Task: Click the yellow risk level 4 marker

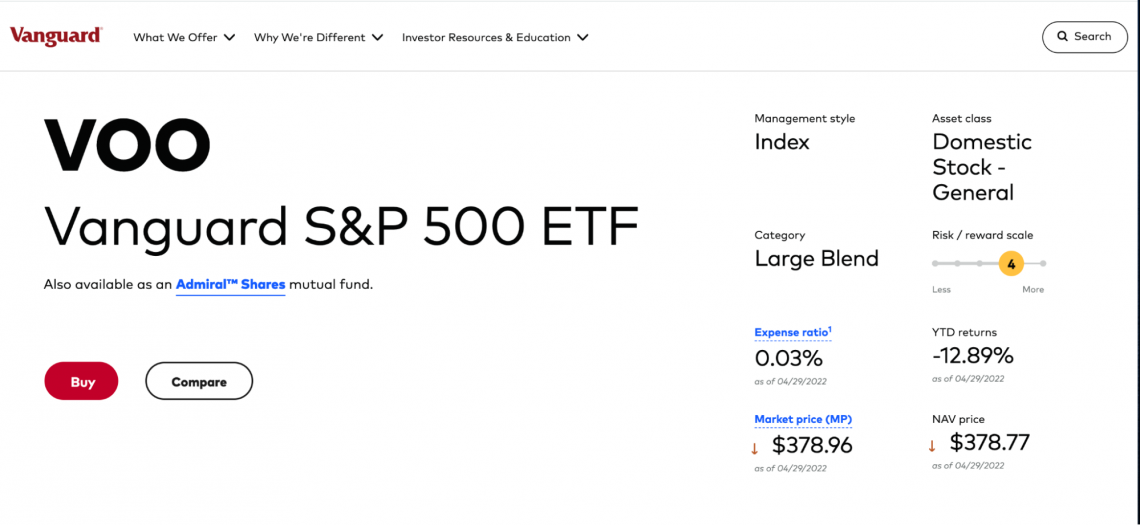Action: tap(1011, 264)
